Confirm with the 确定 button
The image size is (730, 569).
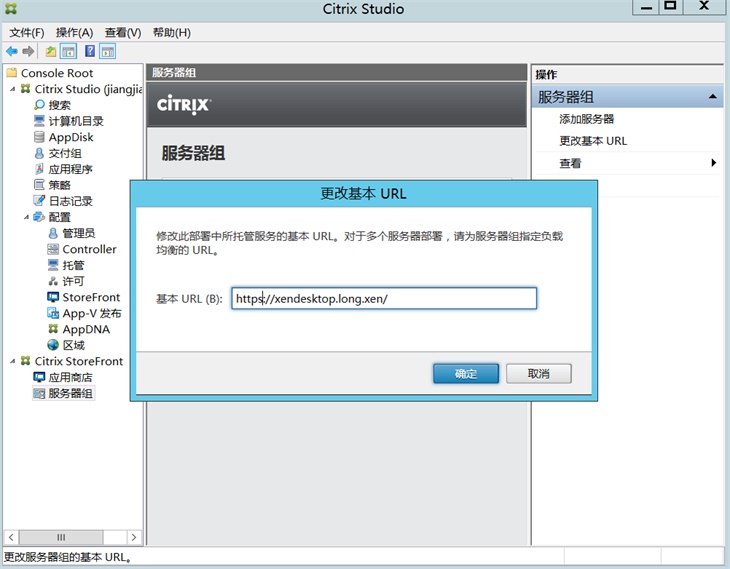pos(466,373)
